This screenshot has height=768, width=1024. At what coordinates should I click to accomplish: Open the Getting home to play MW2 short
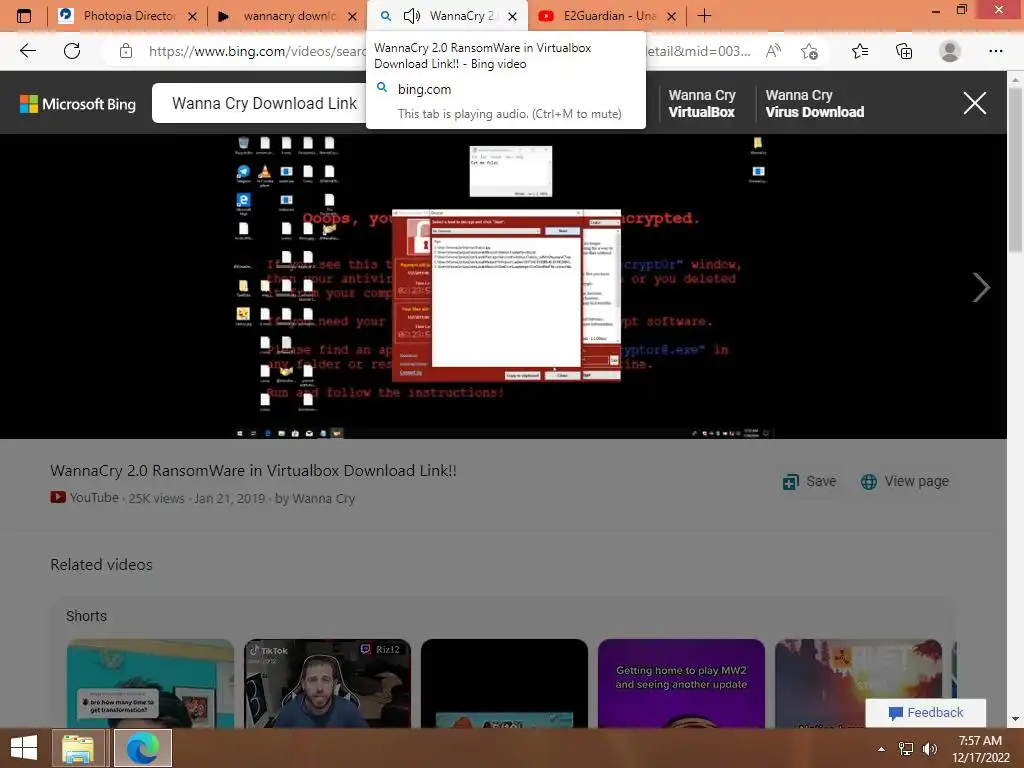[x=681, y=683]
